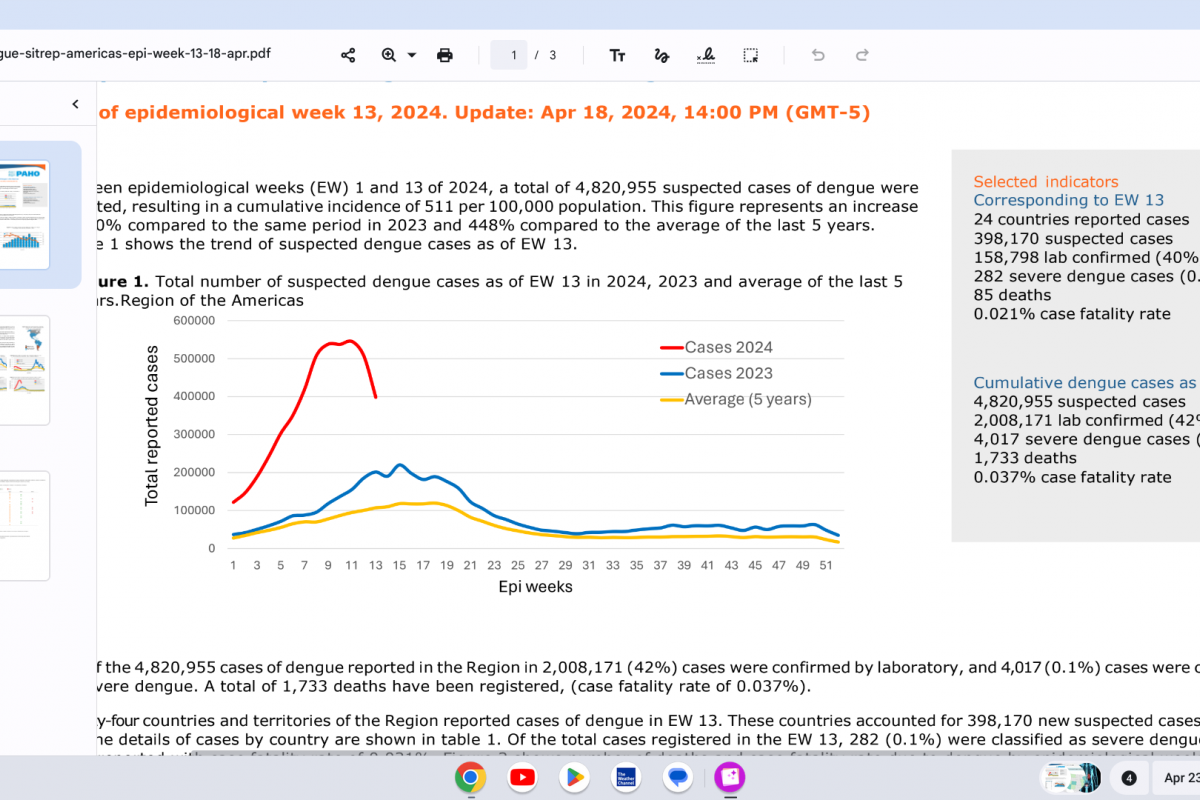Collapse the thumbnail sidebar with the chevron
This screenshot has height=800, width=1200.
click(75, 104)
